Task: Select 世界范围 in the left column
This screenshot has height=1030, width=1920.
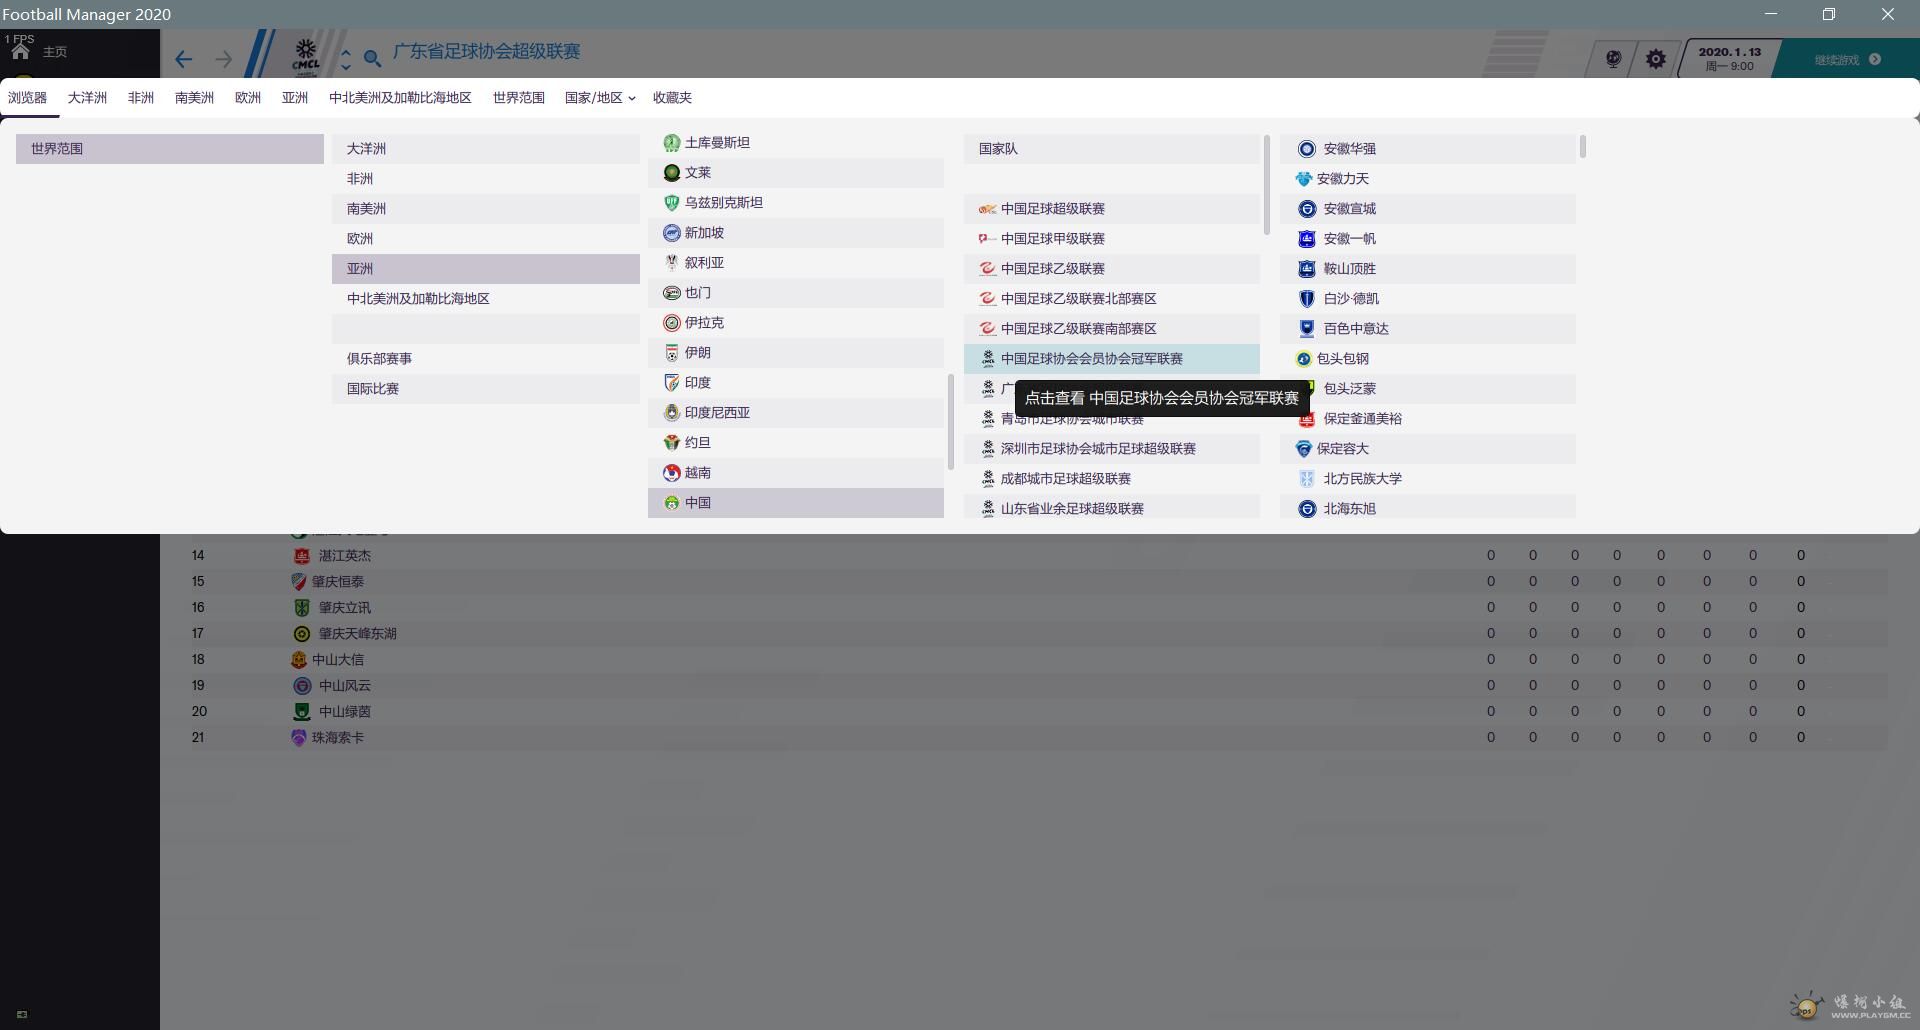Action: [x=170, y=148]
